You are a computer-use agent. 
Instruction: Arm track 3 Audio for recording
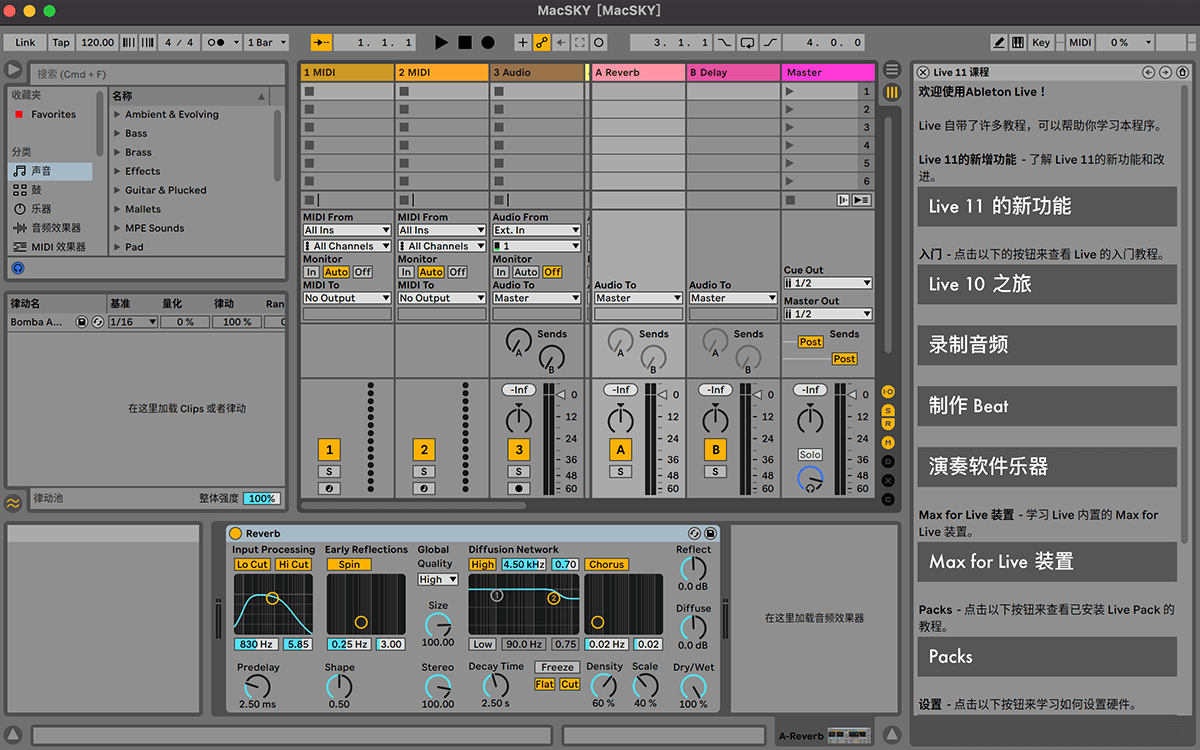pos(518,489)
